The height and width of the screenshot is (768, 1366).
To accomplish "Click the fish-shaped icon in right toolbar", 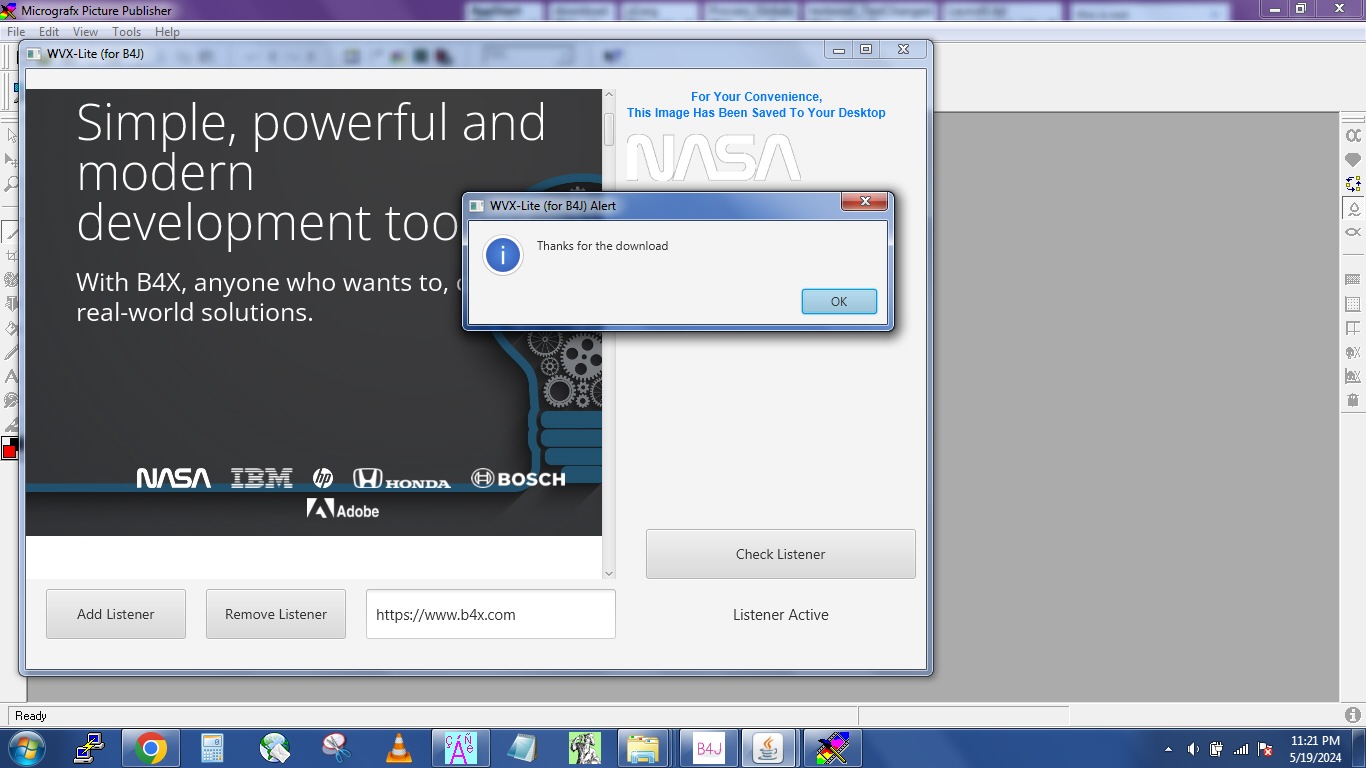I will (1353, 232).
